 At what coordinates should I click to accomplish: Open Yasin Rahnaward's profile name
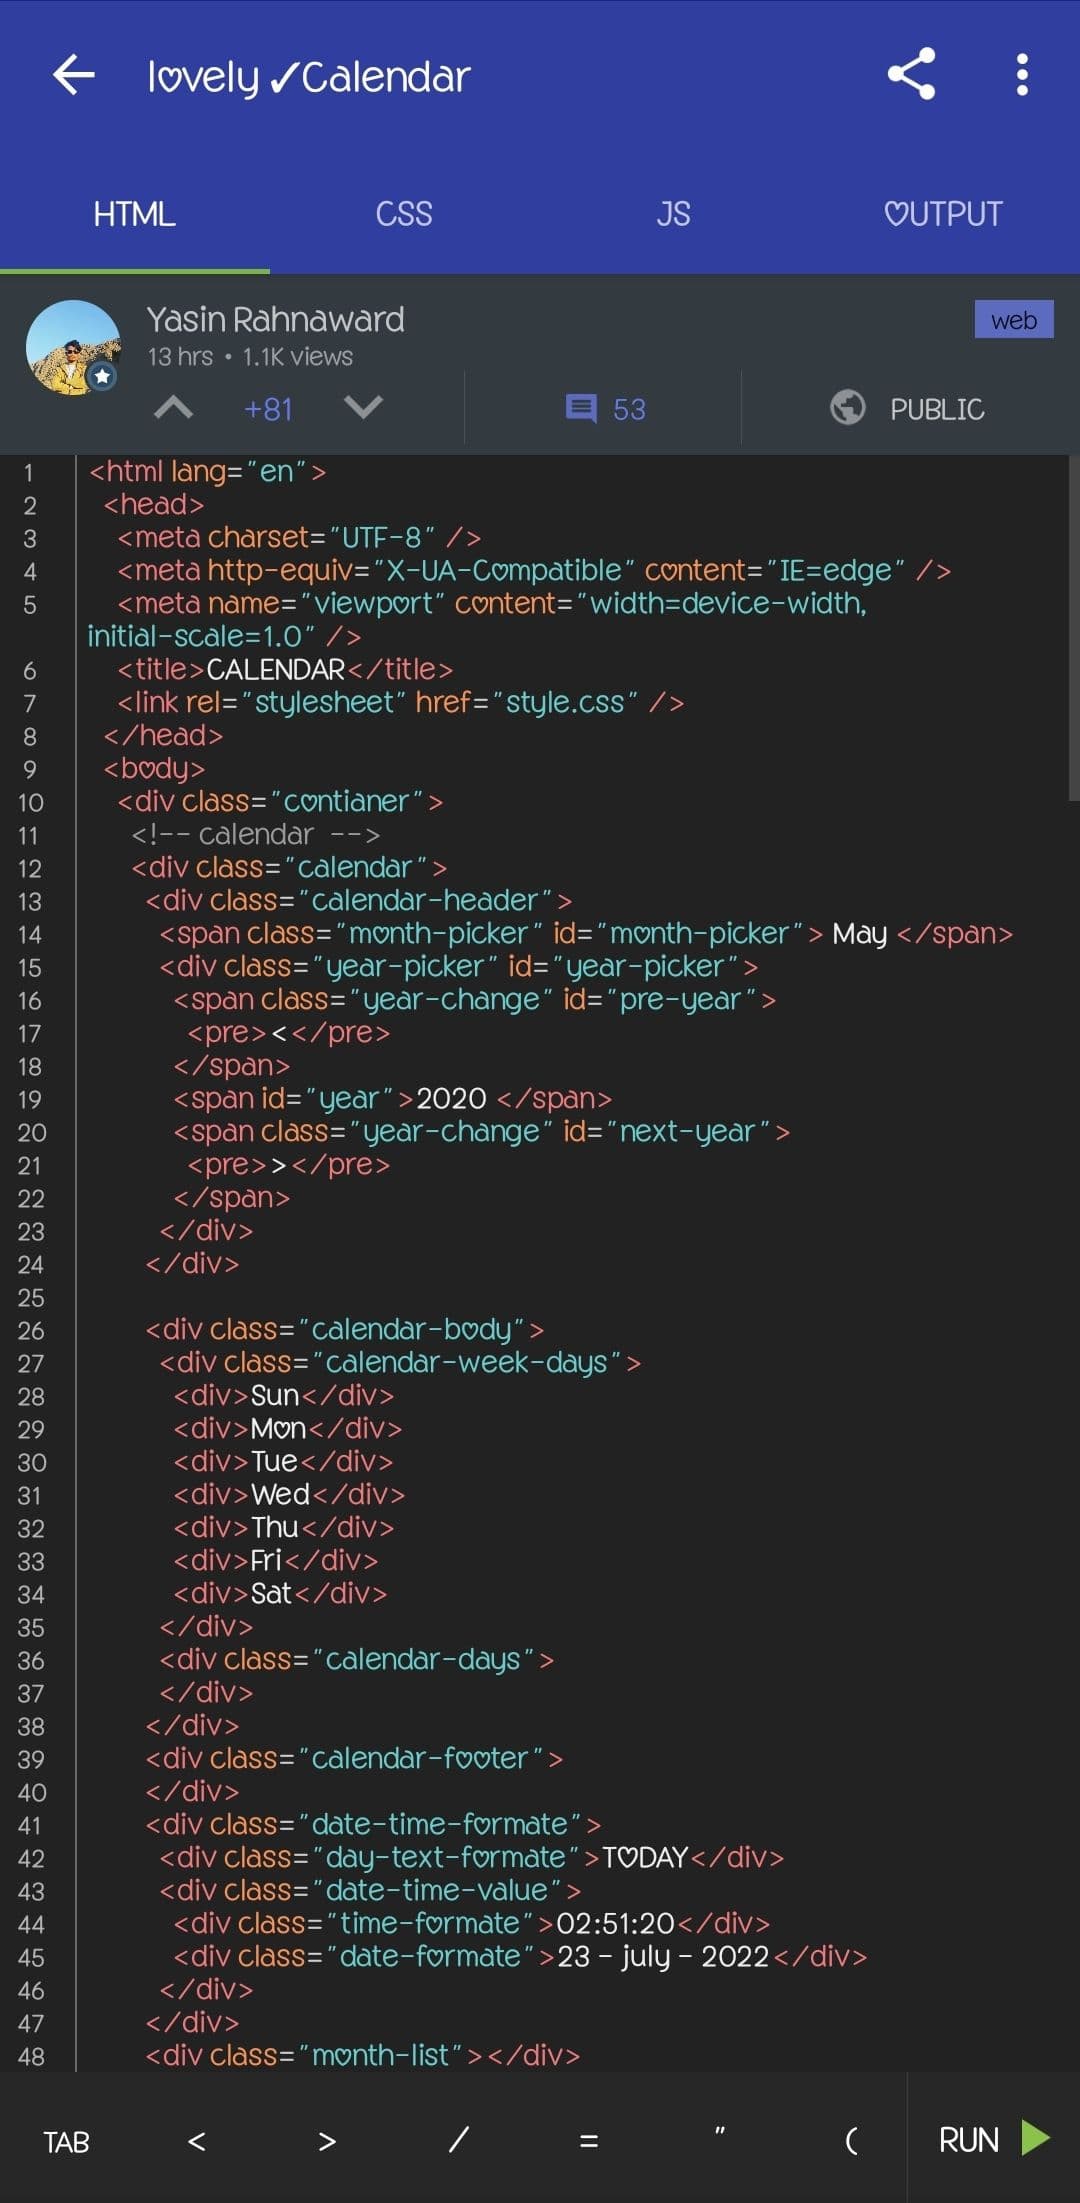[x=275, y=320]
